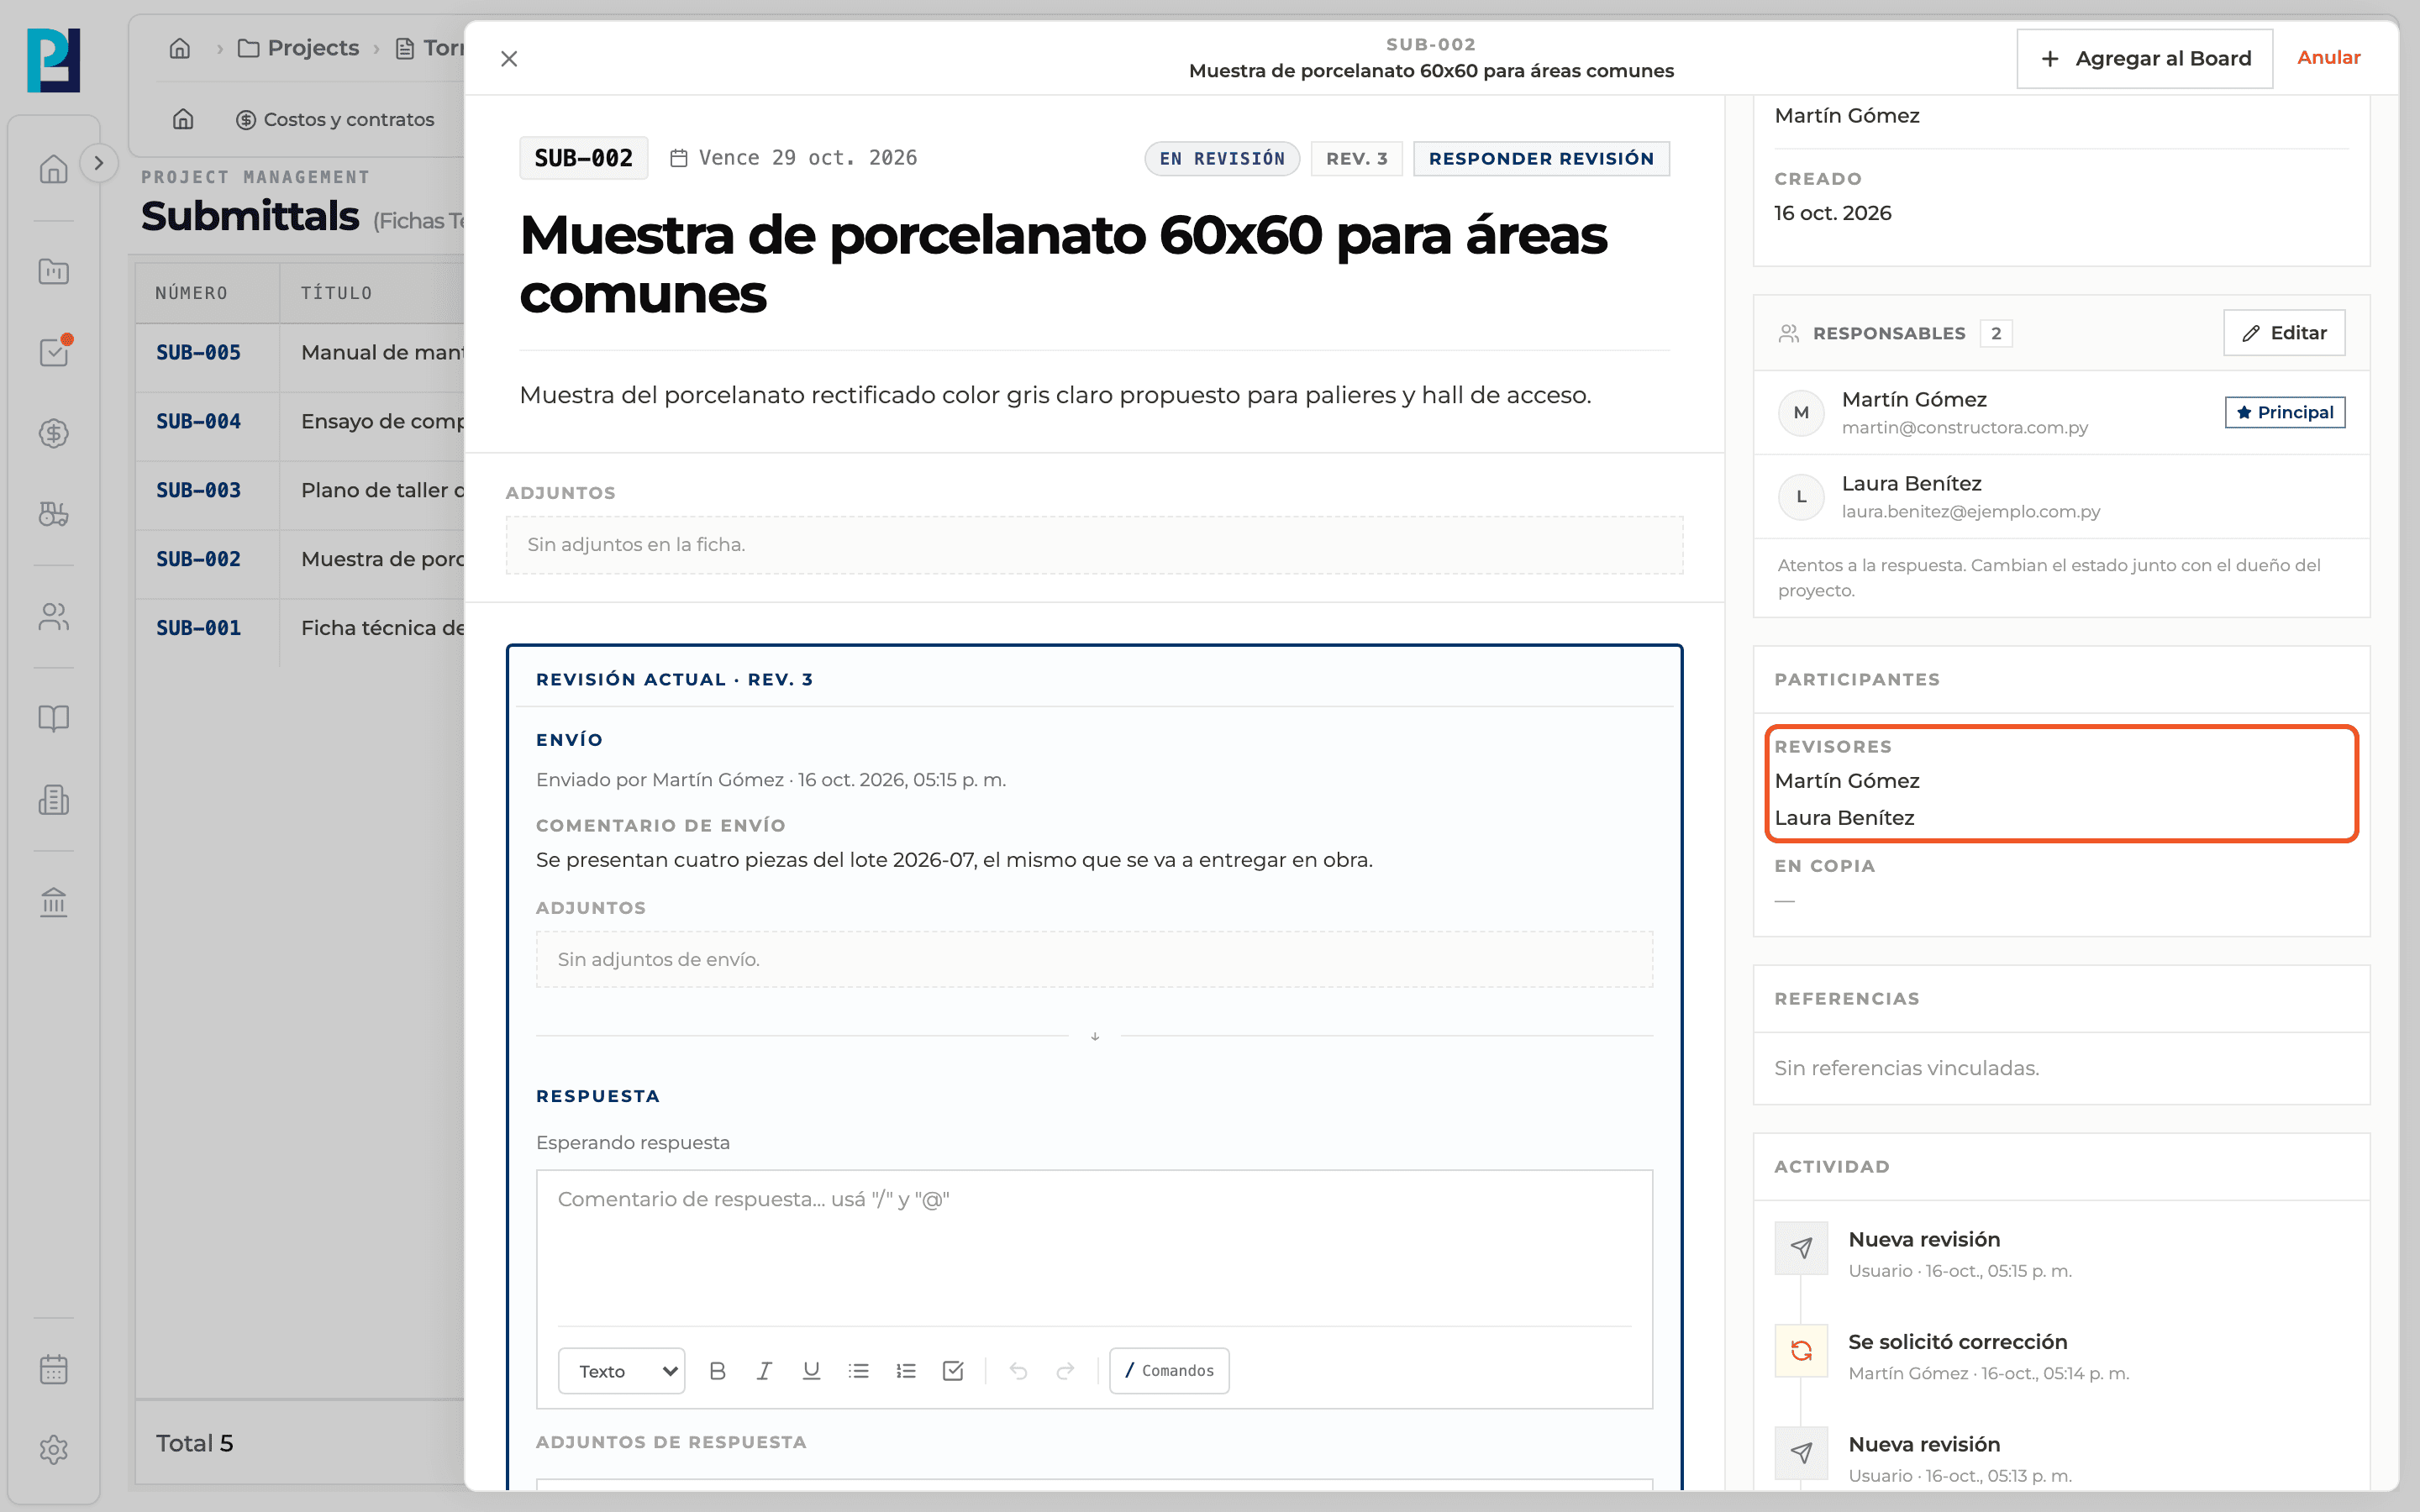Open SUB-003 row in submittals table

(300, 491)
